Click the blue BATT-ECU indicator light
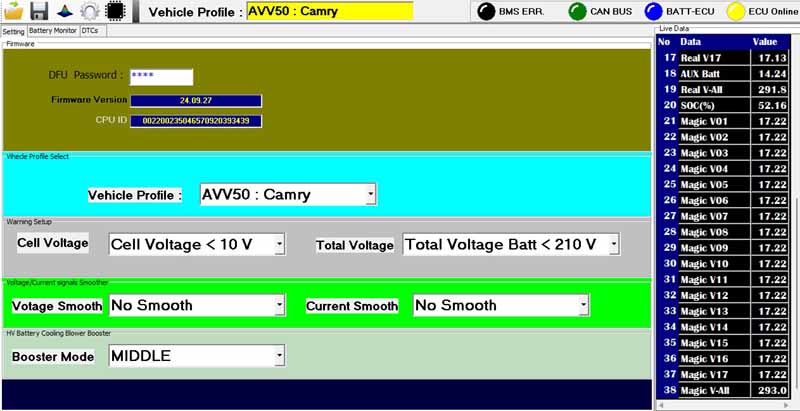The image size is (800, 411). click(x=652, y=12)
